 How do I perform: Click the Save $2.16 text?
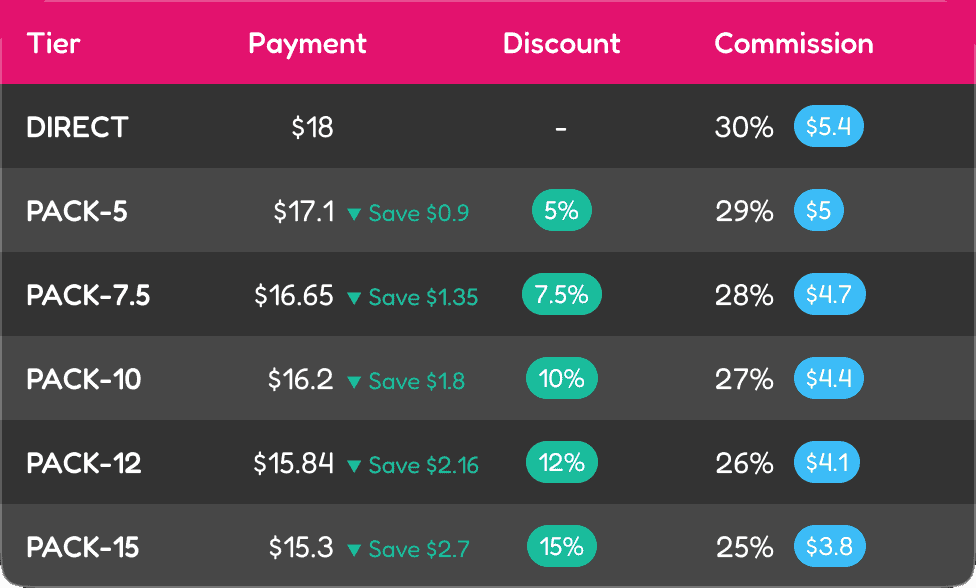point(423,465)
